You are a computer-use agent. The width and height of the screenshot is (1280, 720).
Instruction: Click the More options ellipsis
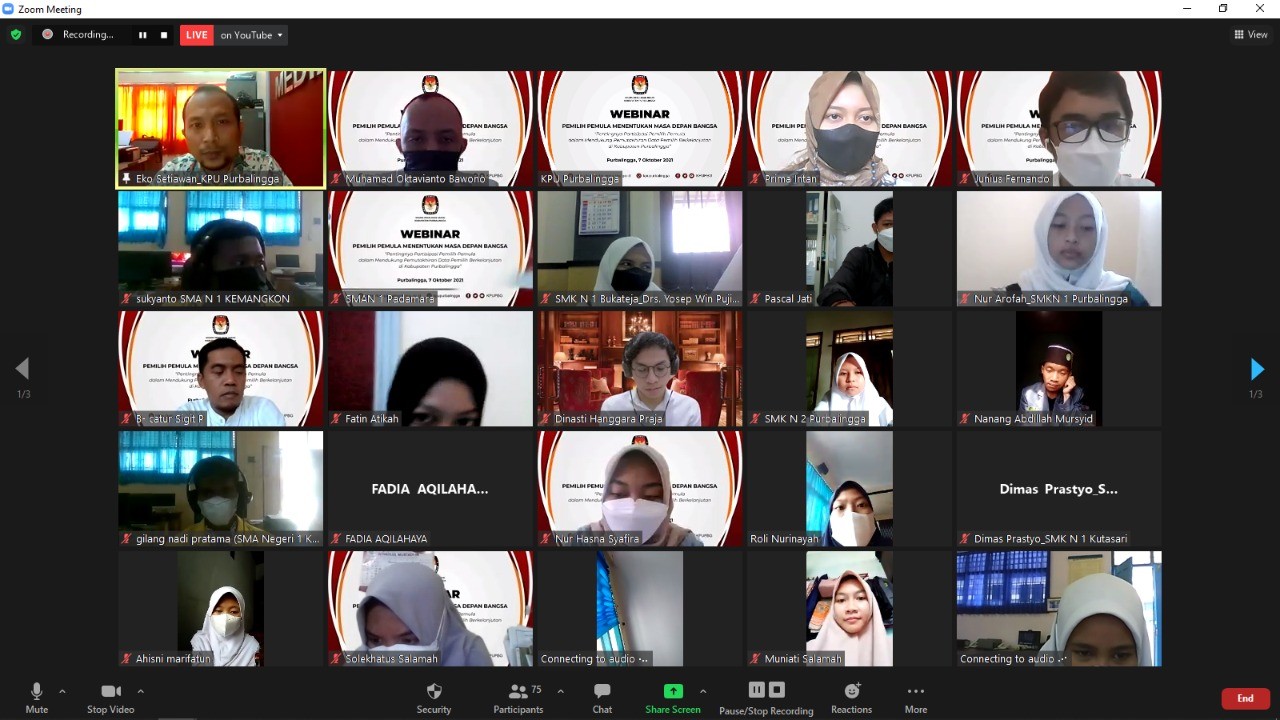915,692
